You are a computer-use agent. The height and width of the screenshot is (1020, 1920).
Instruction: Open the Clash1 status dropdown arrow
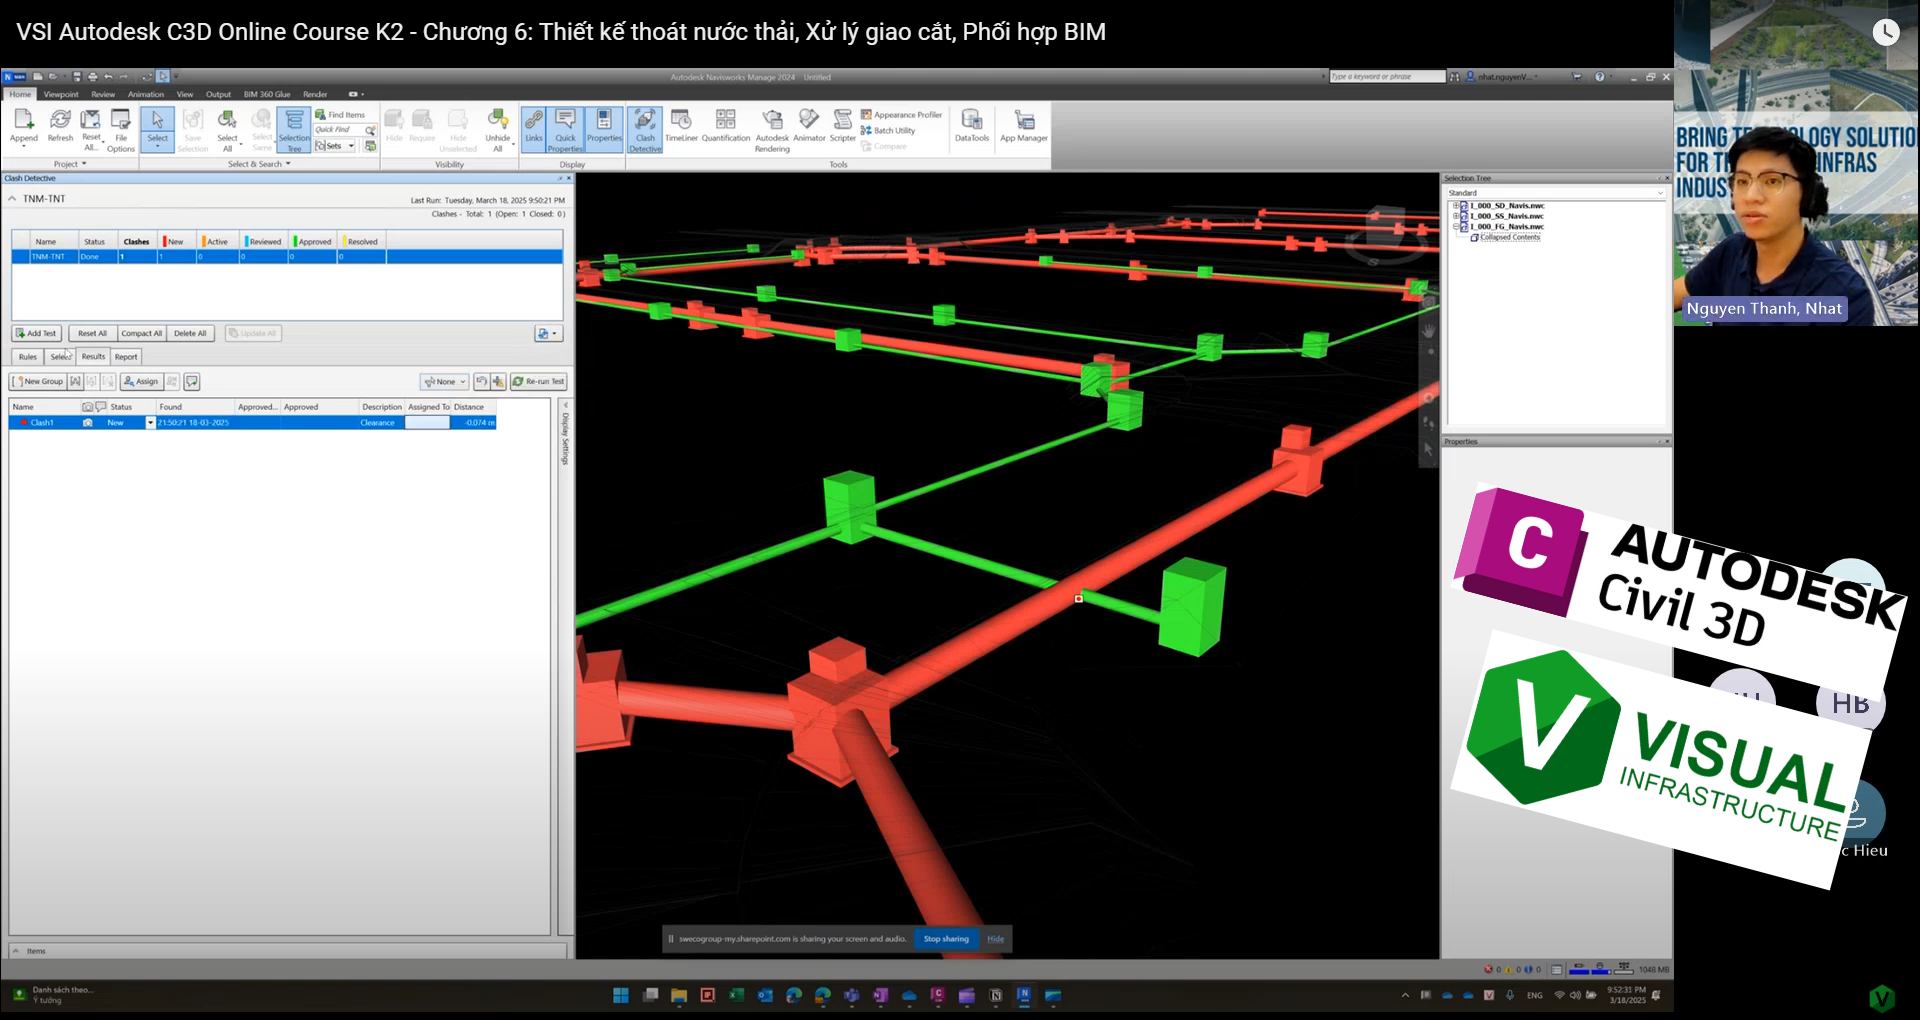[x=151, y=423]
